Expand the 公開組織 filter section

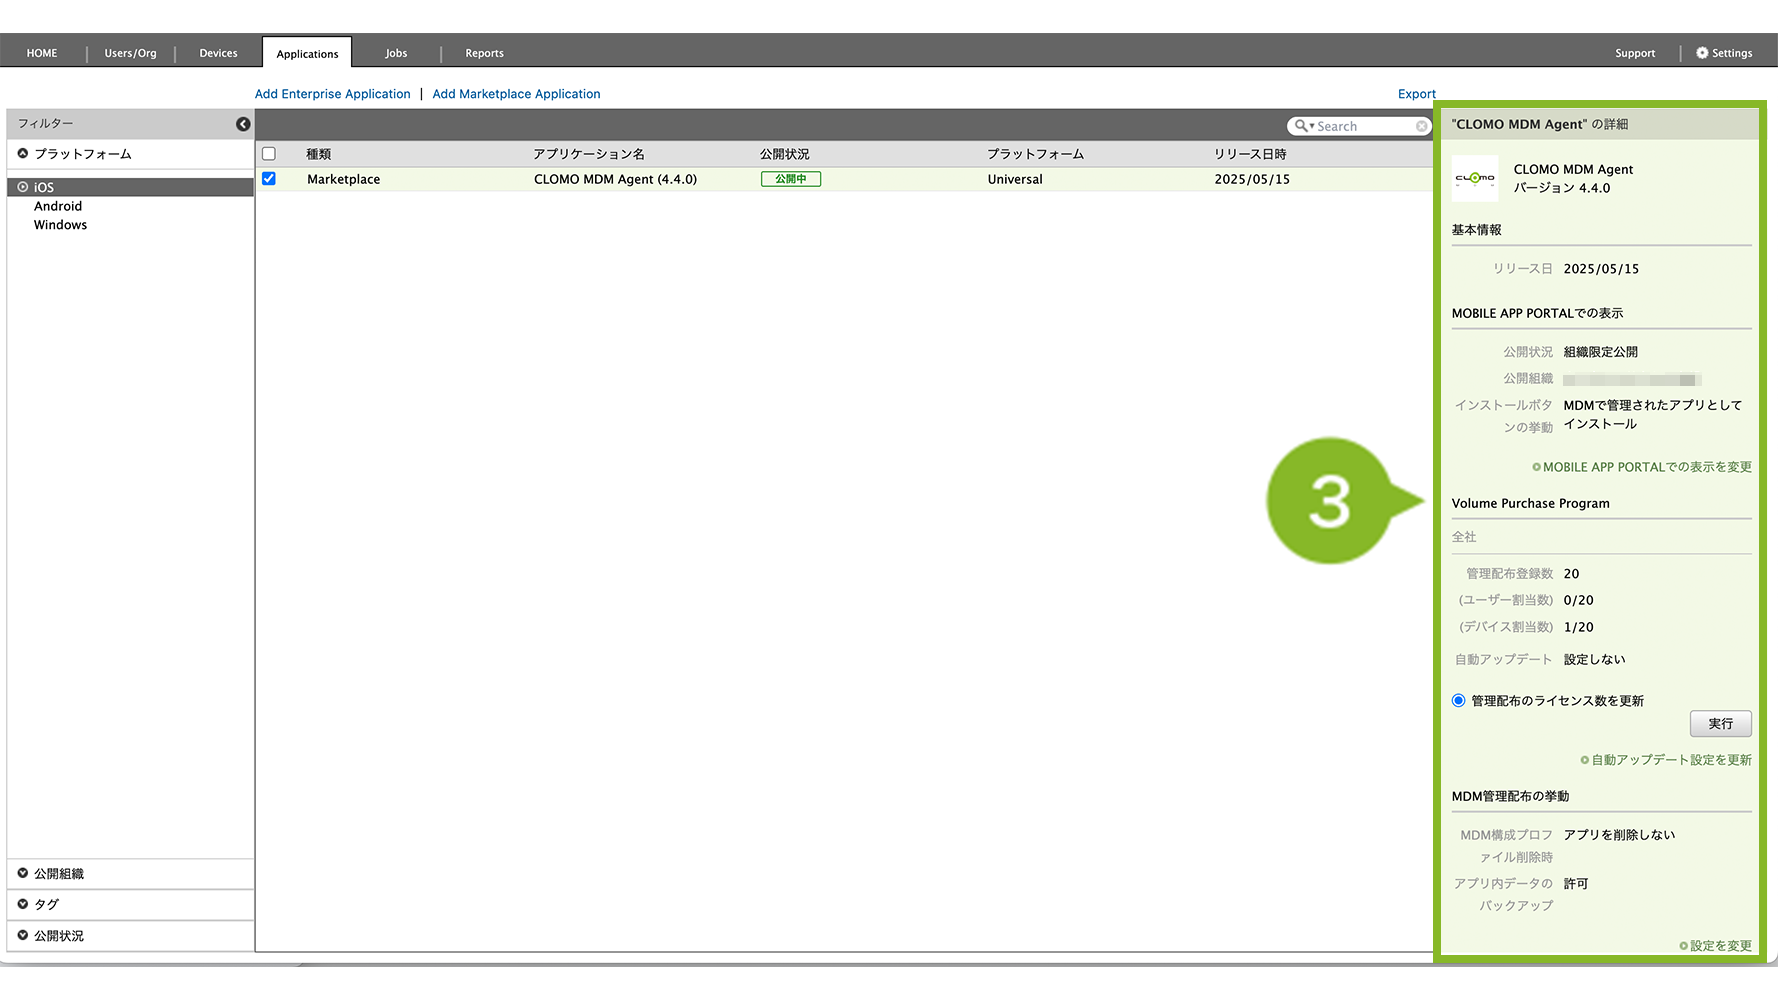click(x=23, y=873)
